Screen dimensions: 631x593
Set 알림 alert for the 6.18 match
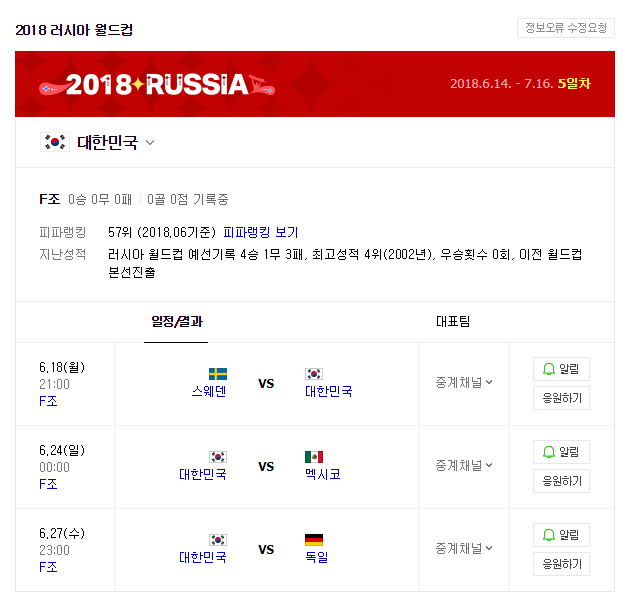tap(561, 369)
